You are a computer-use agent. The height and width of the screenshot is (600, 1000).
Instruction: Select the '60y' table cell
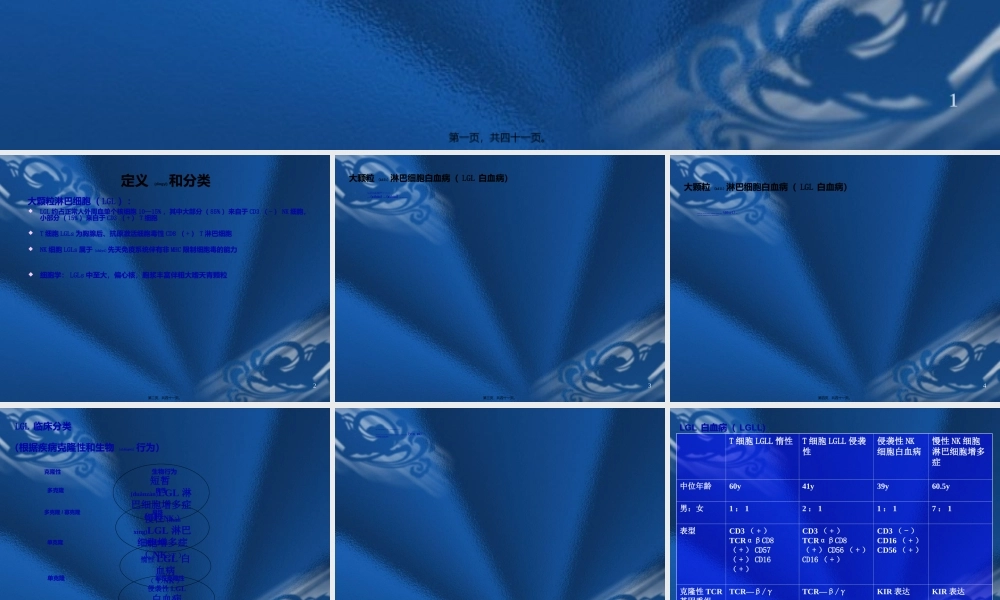click(735, 486)
